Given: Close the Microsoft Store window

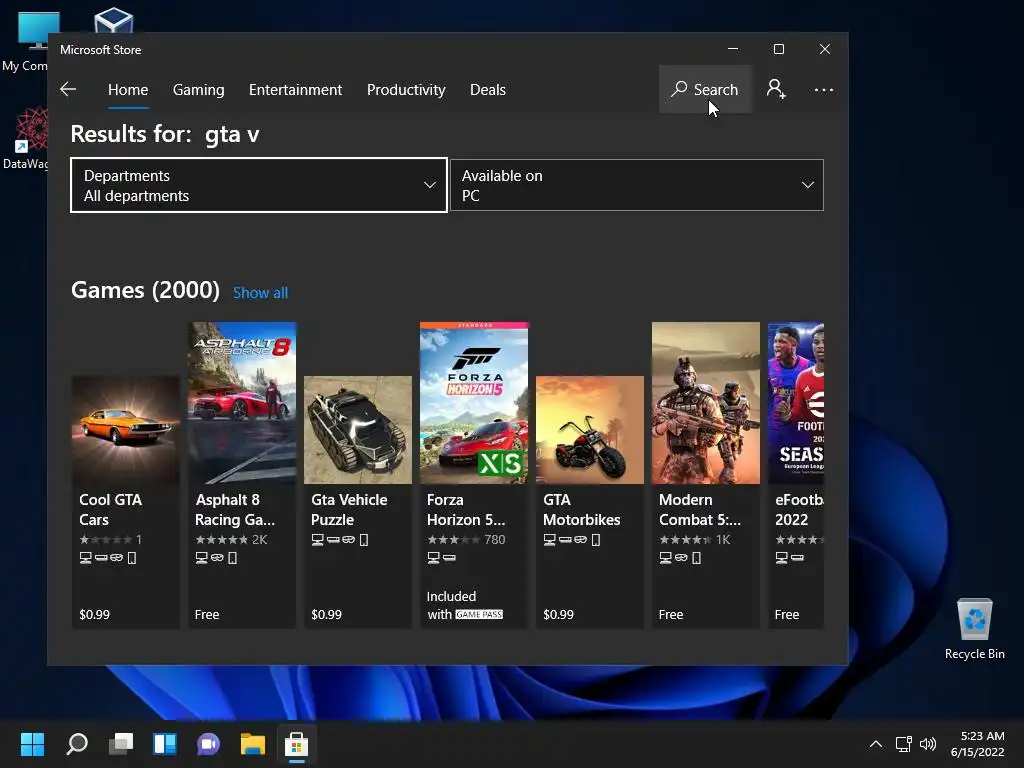Looking at the screenshot, I should pyautogui.click(x=825, y=49).
